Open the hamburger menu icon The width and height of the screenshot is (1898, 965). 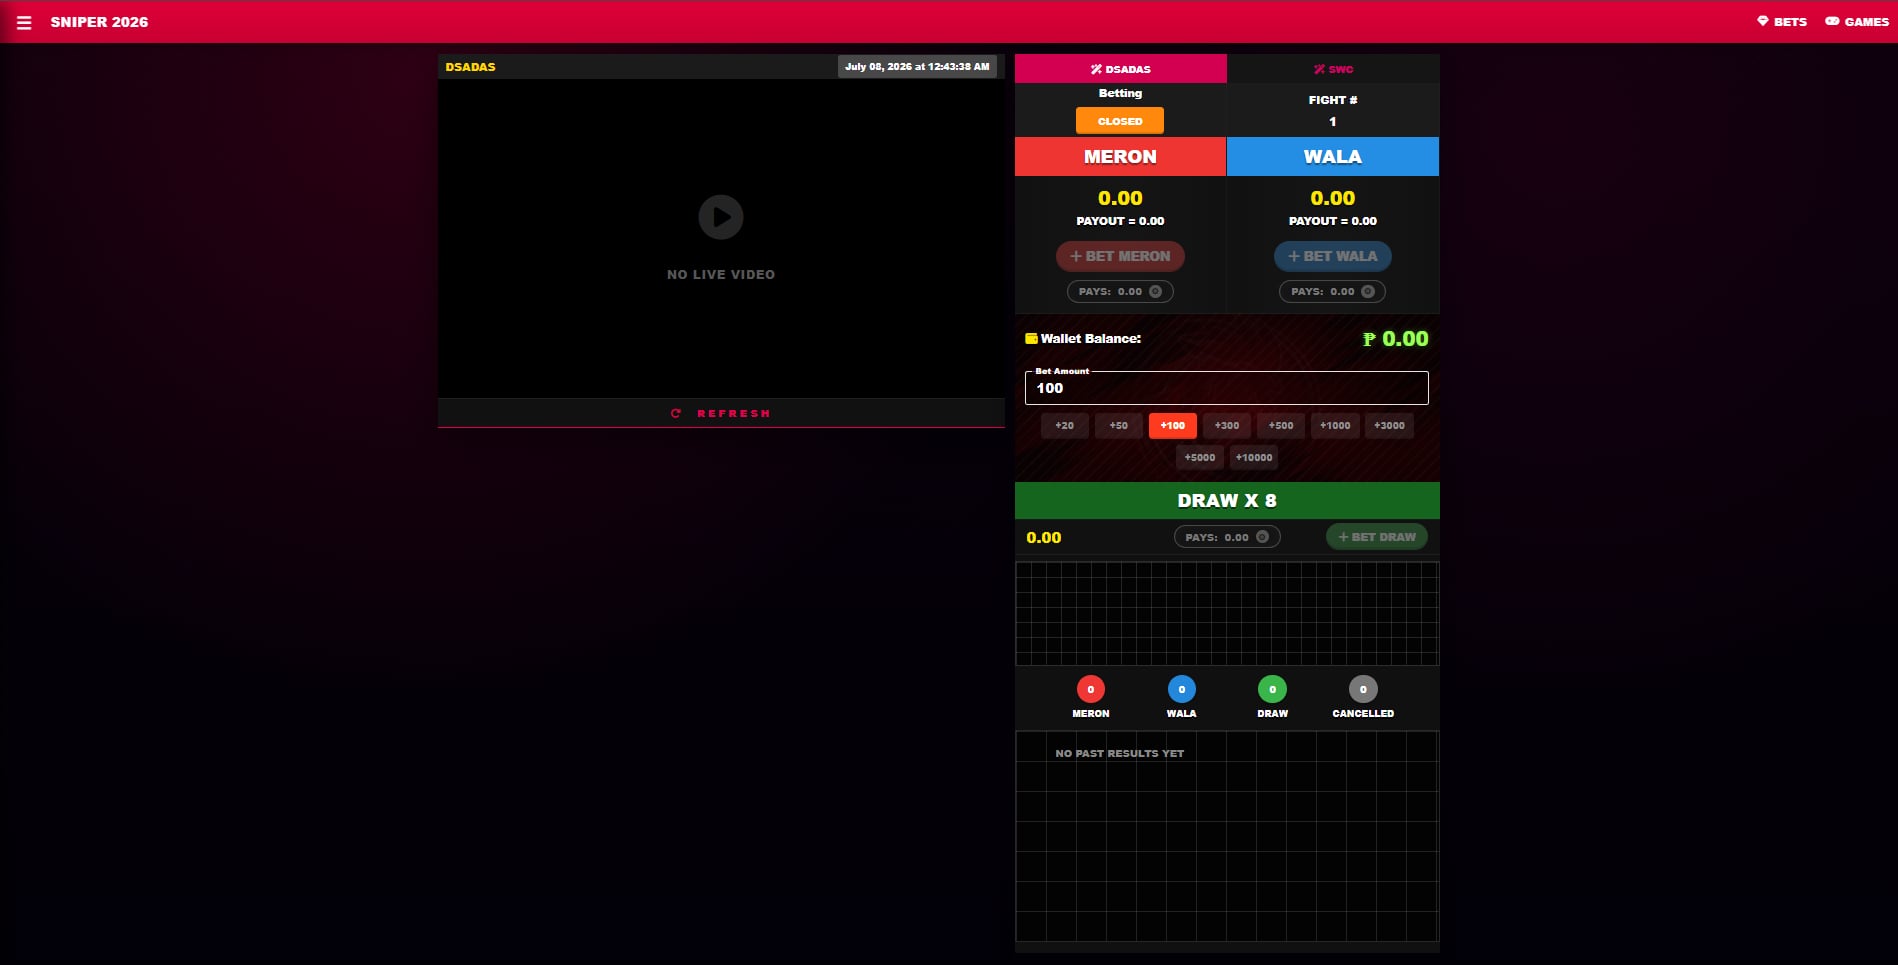pyautogui.click(x=24, y=22)
